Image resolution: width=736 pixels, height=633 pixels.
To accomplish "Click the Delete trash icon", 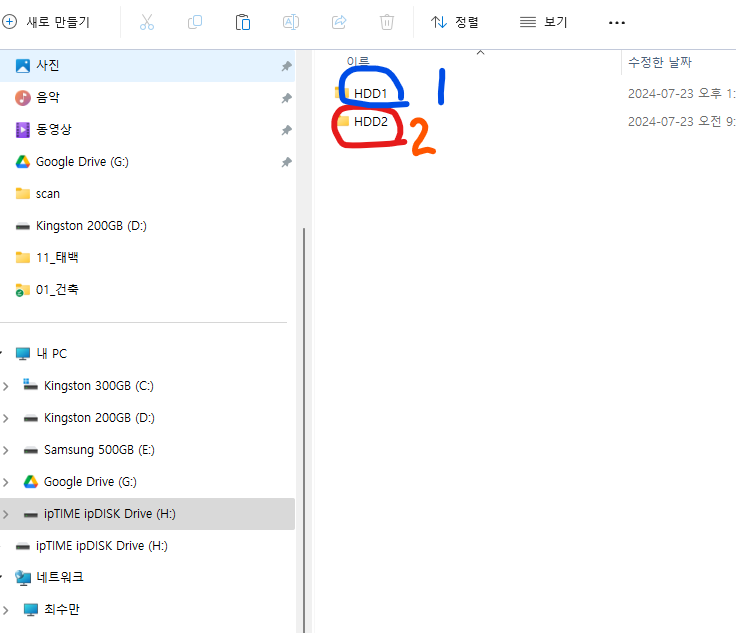I will 387,22.
